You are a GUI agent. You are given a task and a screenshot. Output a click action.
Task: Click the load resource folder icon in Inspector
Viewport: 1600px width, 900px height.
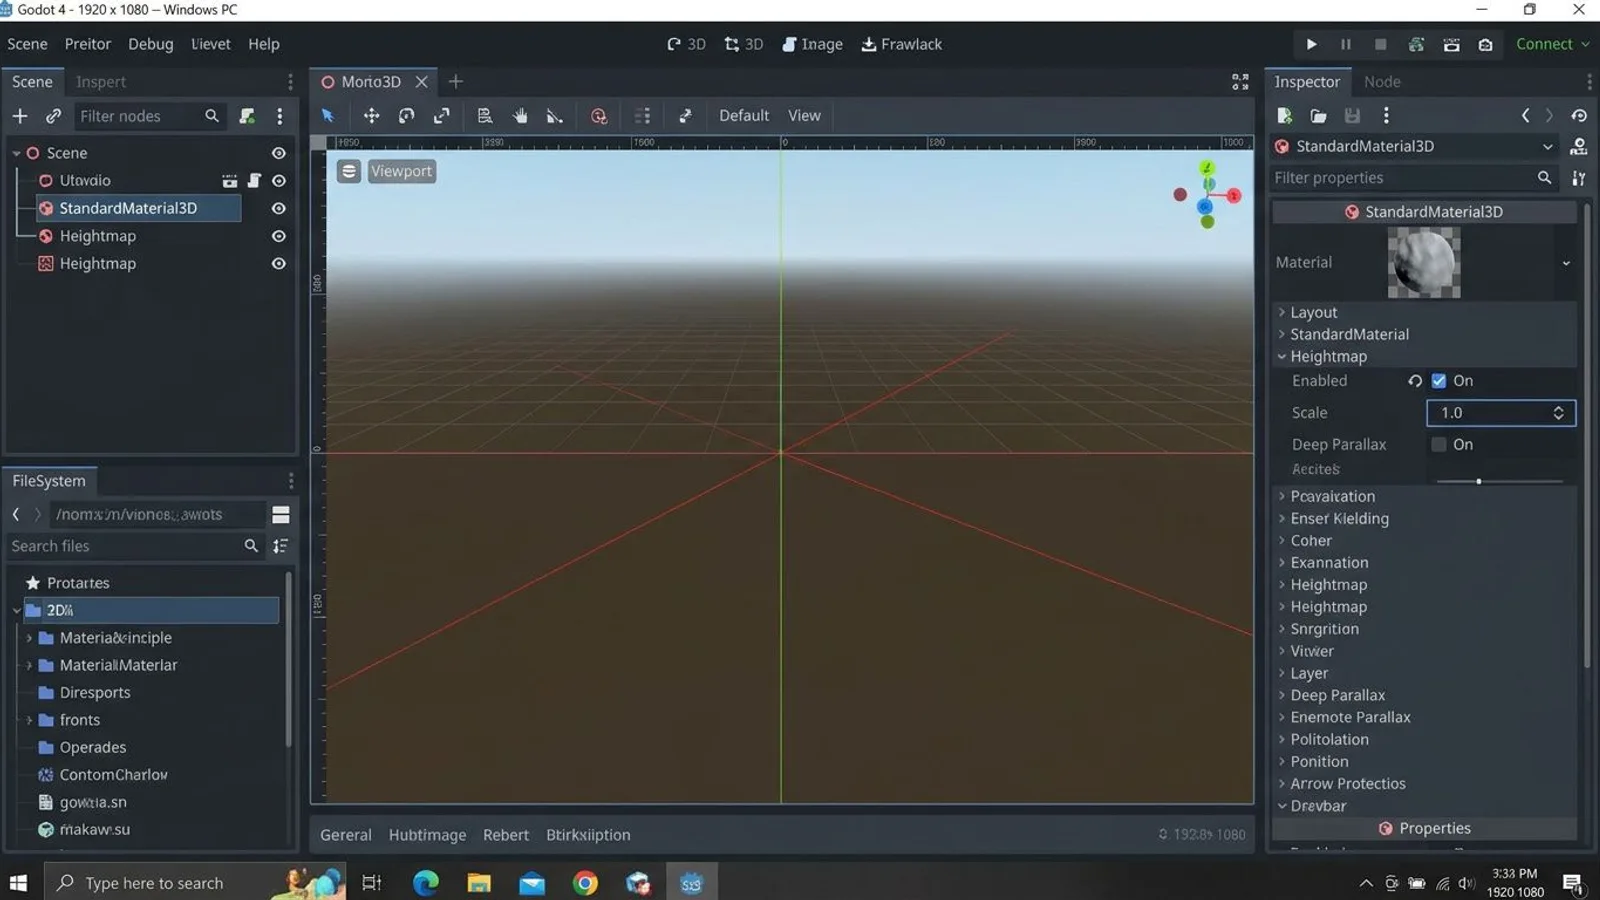point(1318,116)
